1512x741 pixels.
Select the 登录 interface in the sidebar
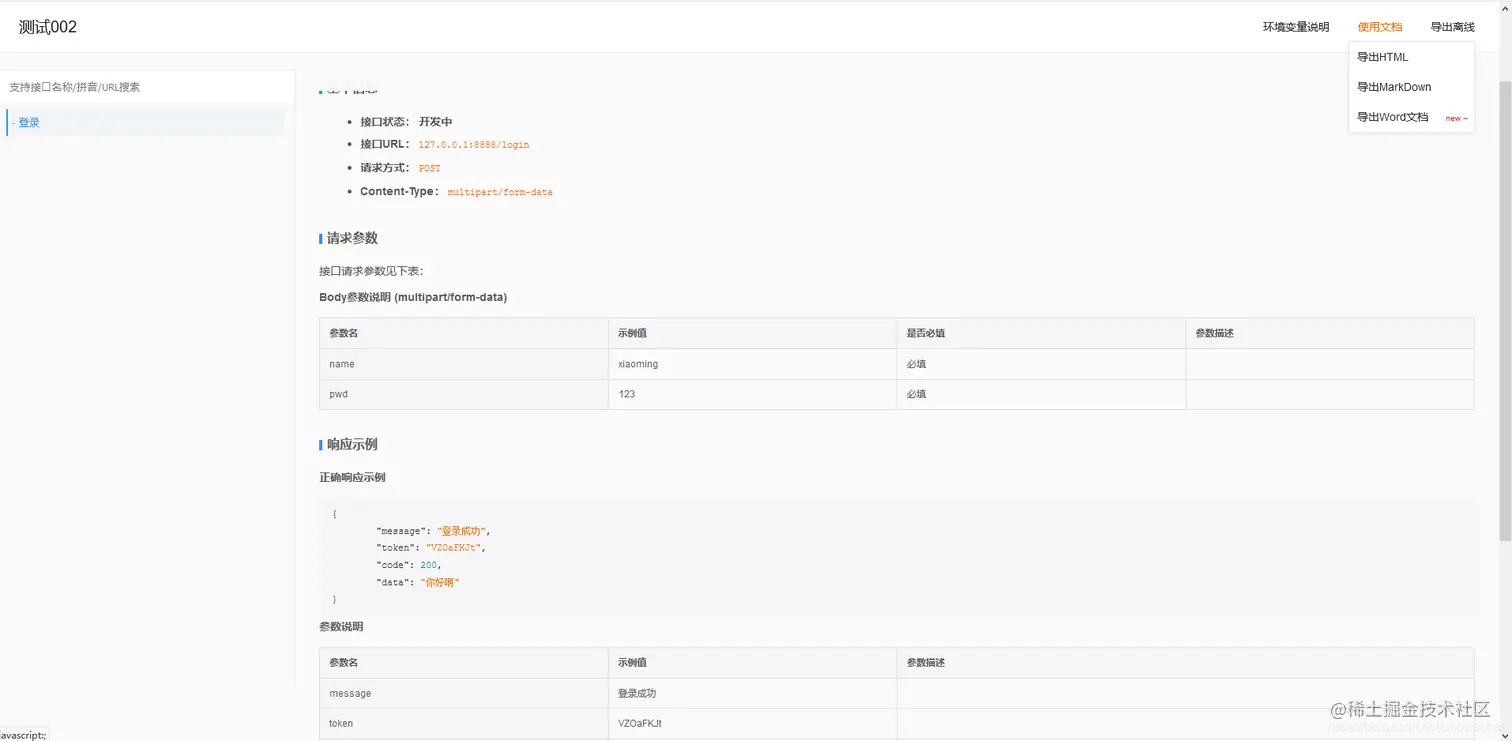(146, 122)
